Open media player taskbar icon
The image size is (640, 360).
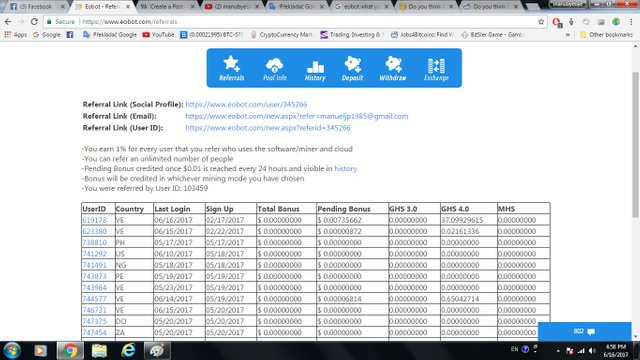pyautogui.click(x=40, y=351)
